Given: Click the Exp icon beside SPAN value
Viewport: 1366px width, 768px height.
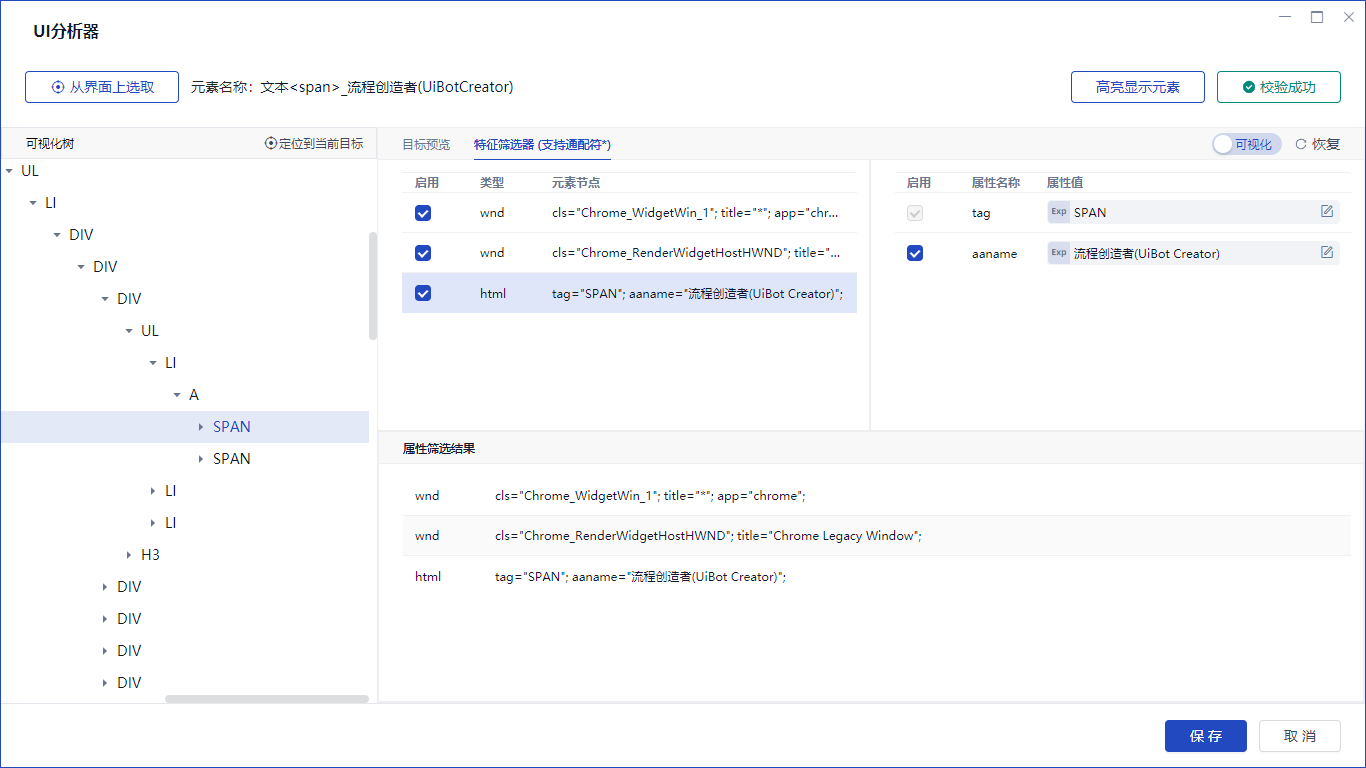Looking at the screenshot, I should point(1059,212).
